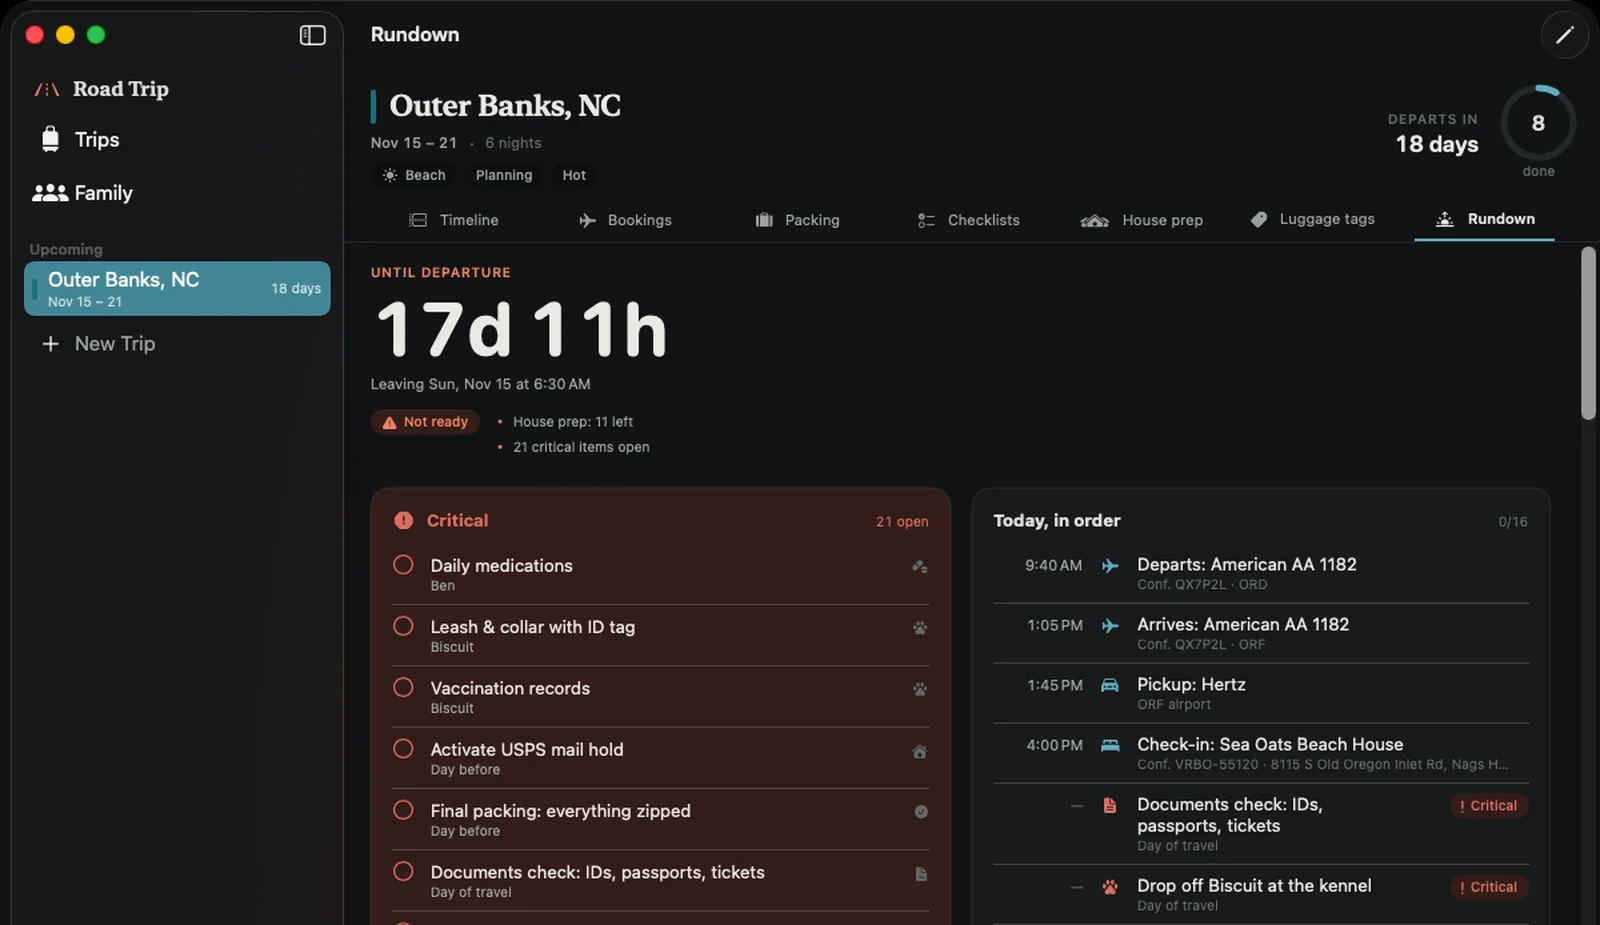The width and height of the screenshot is (1600, 925).
Task: Click the paw icon beside Drop off Biscuit
Action: pos(1110,886)
